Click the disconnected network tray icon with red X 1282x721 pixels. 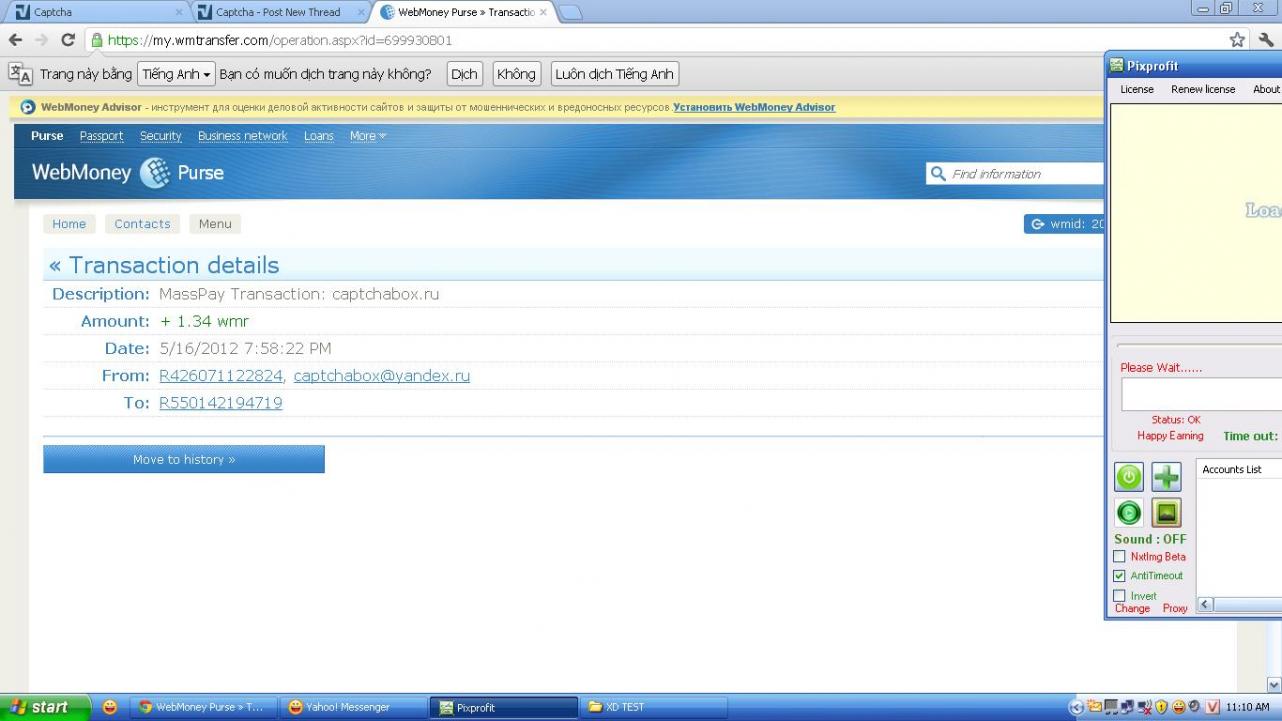(1144, 707)
